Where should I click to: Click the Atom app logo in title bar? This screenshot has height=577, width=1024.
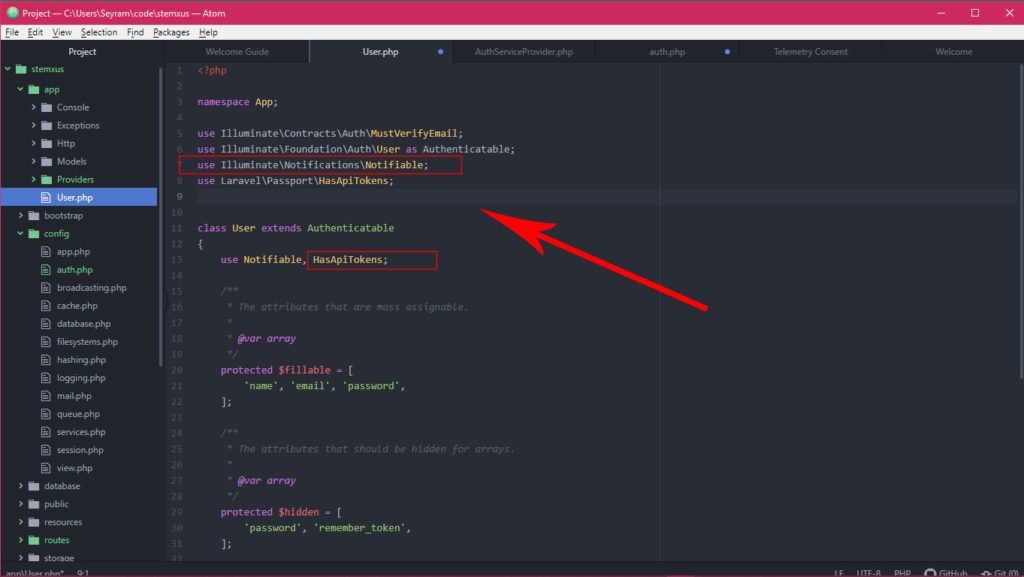pos(12,13)
